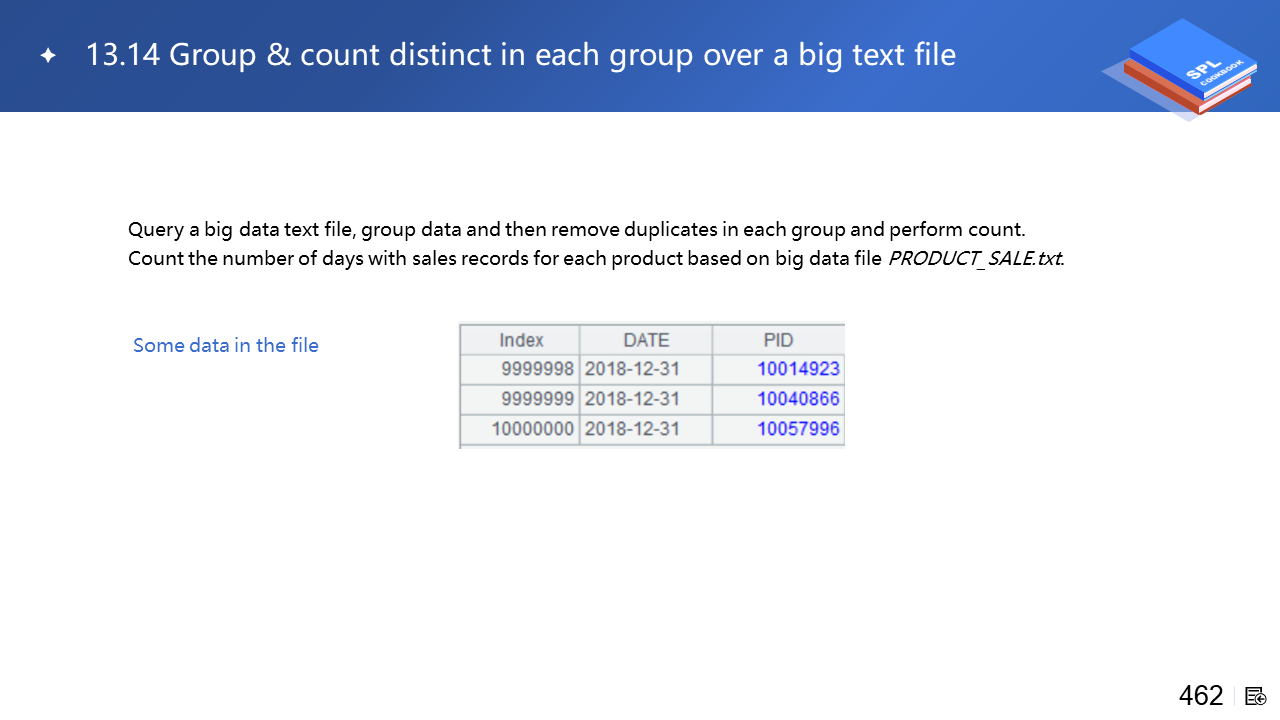Click the date in the 9999999 row
The height and width of the screenshot is (720, 1280).
click(x=632, y=399)
